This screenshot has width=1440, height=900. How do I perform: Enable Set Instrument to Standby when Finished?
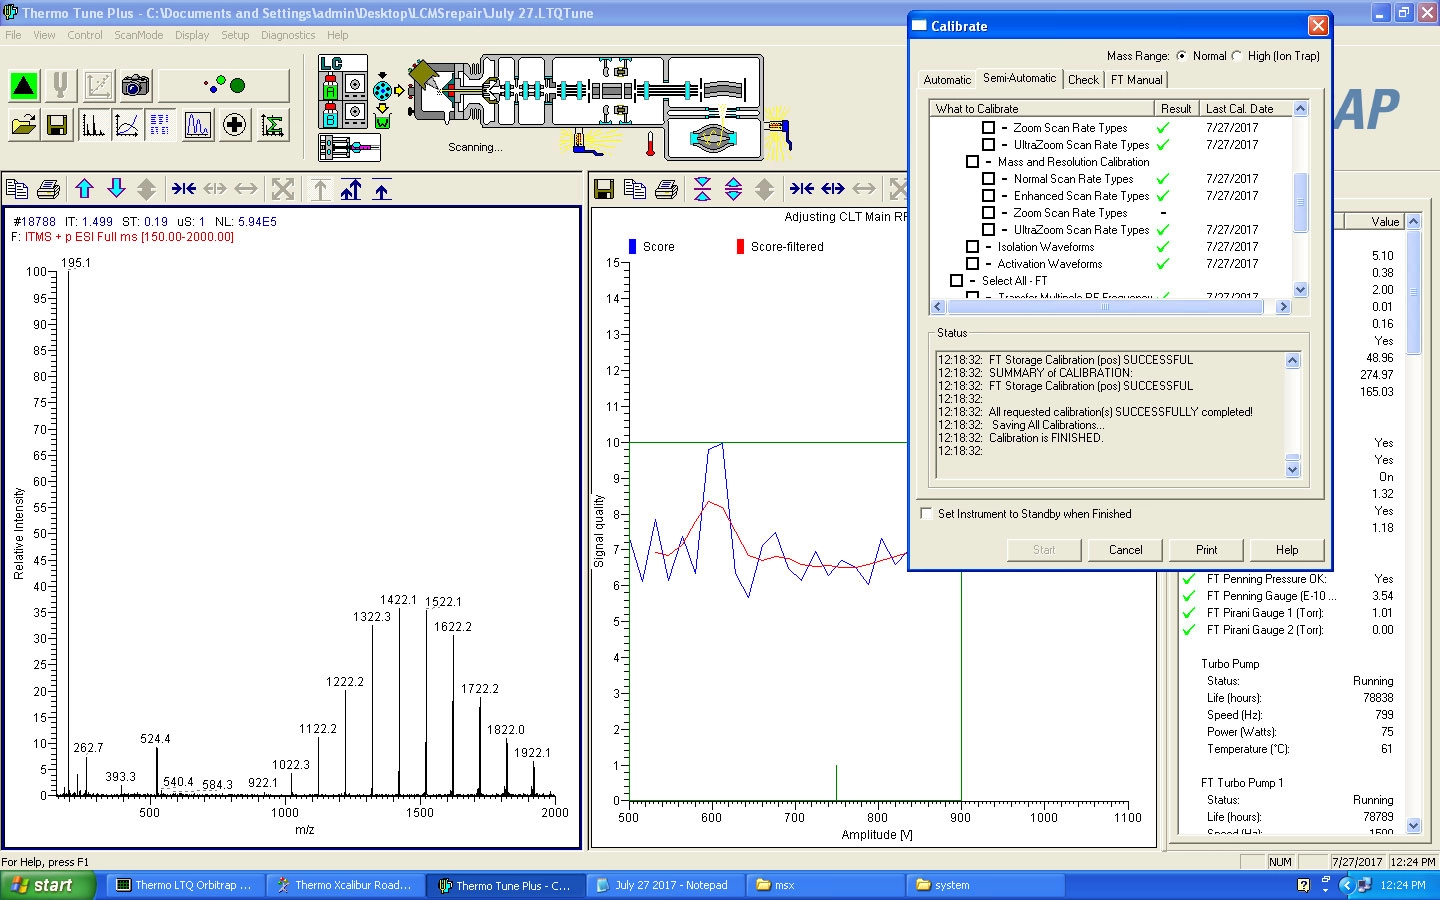[x=926, y=514]
